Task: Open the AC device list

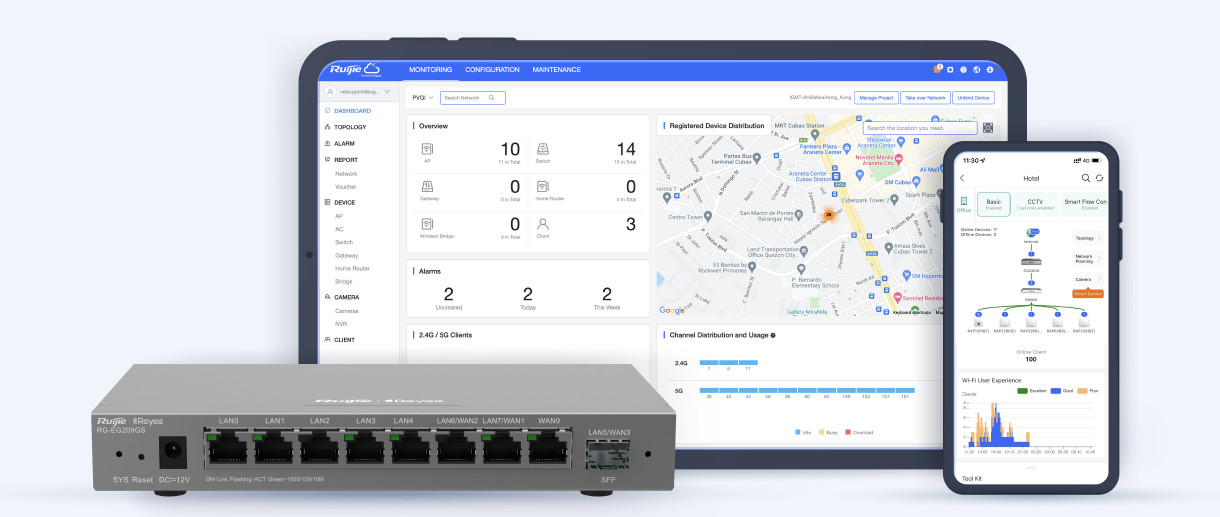Action: [x=339, y=229]
